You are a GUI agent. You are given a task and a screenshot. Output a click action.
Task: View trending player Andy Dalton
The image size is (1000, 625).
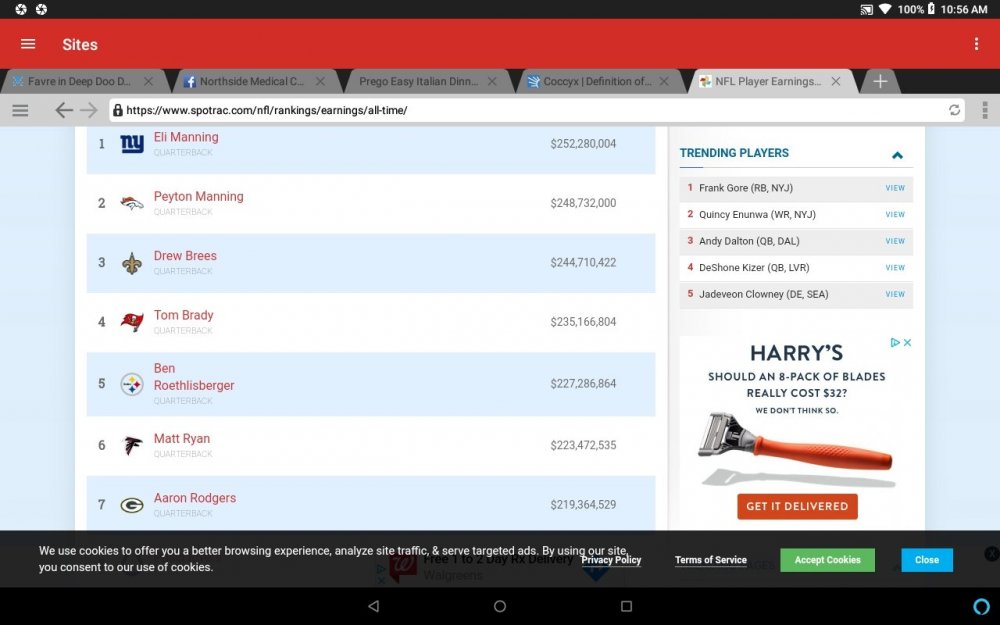coord(895,241)
